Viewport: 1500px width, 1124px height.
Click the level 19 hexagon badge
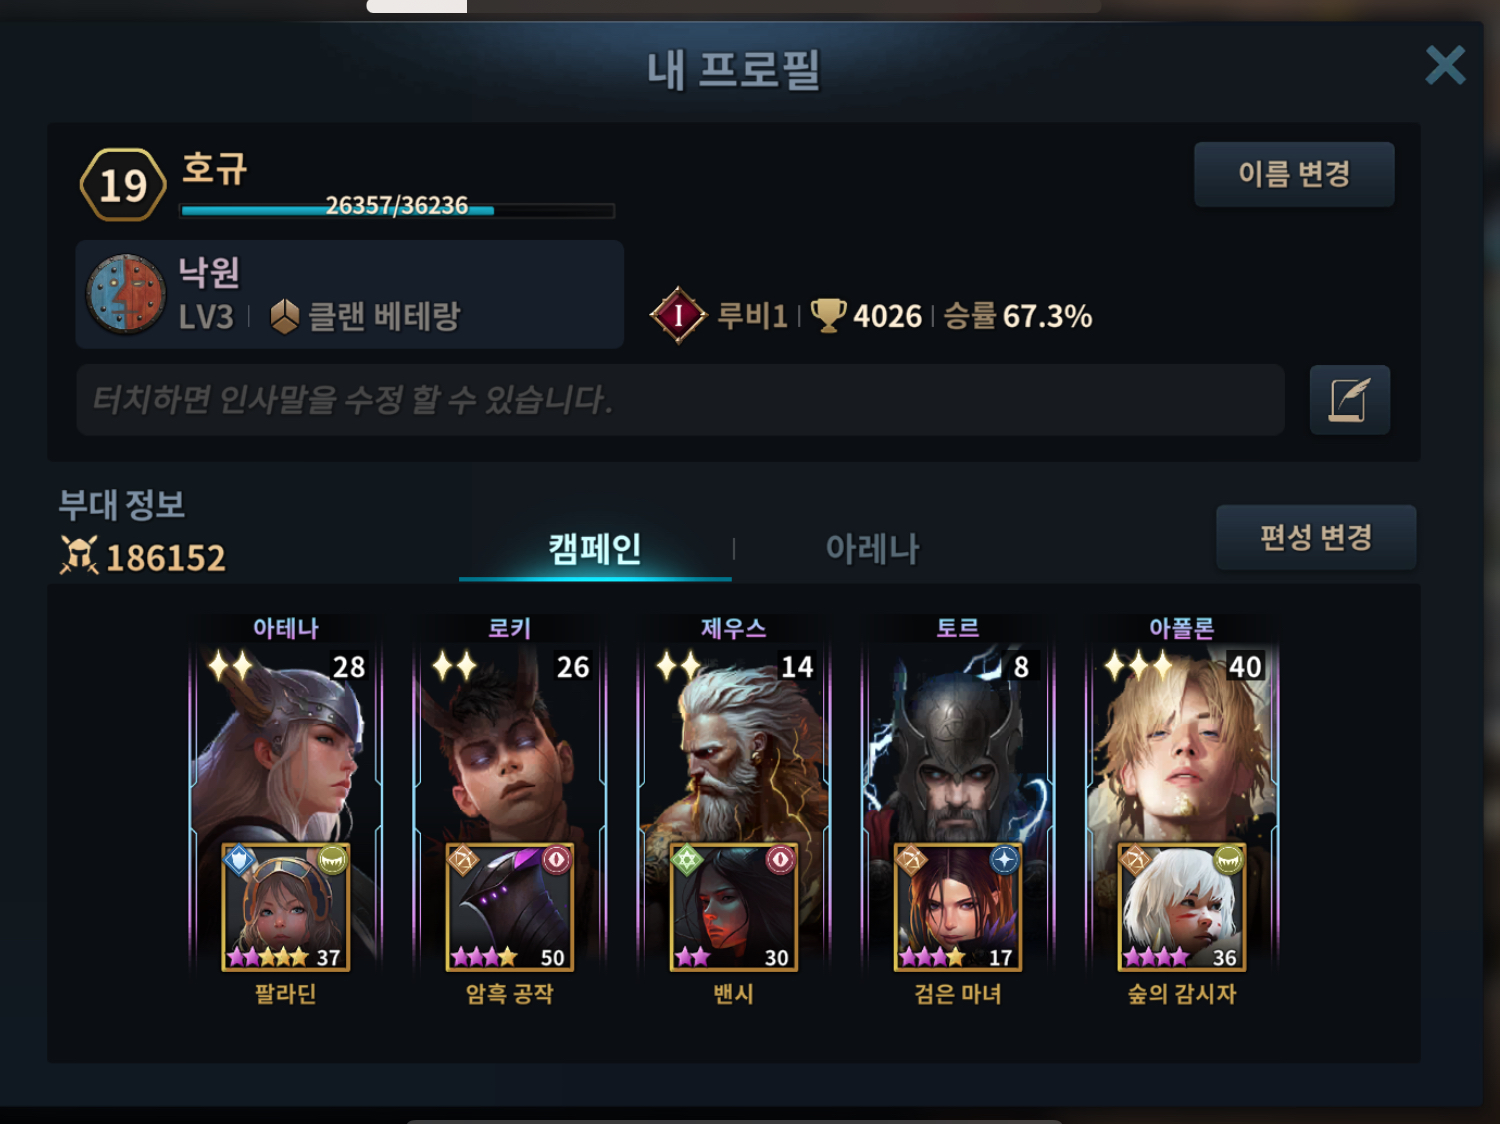(x=123, y=185)
